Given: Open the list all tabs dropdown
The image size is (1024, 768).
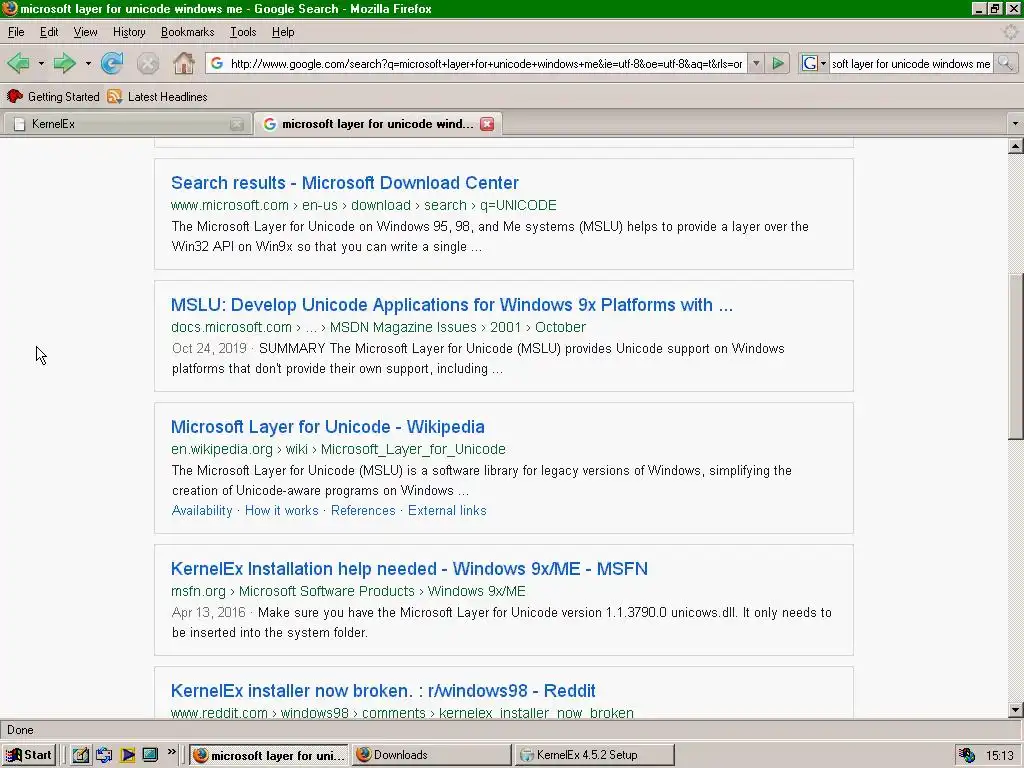Looking at the screenshot, I should [x=1015, y=123].
